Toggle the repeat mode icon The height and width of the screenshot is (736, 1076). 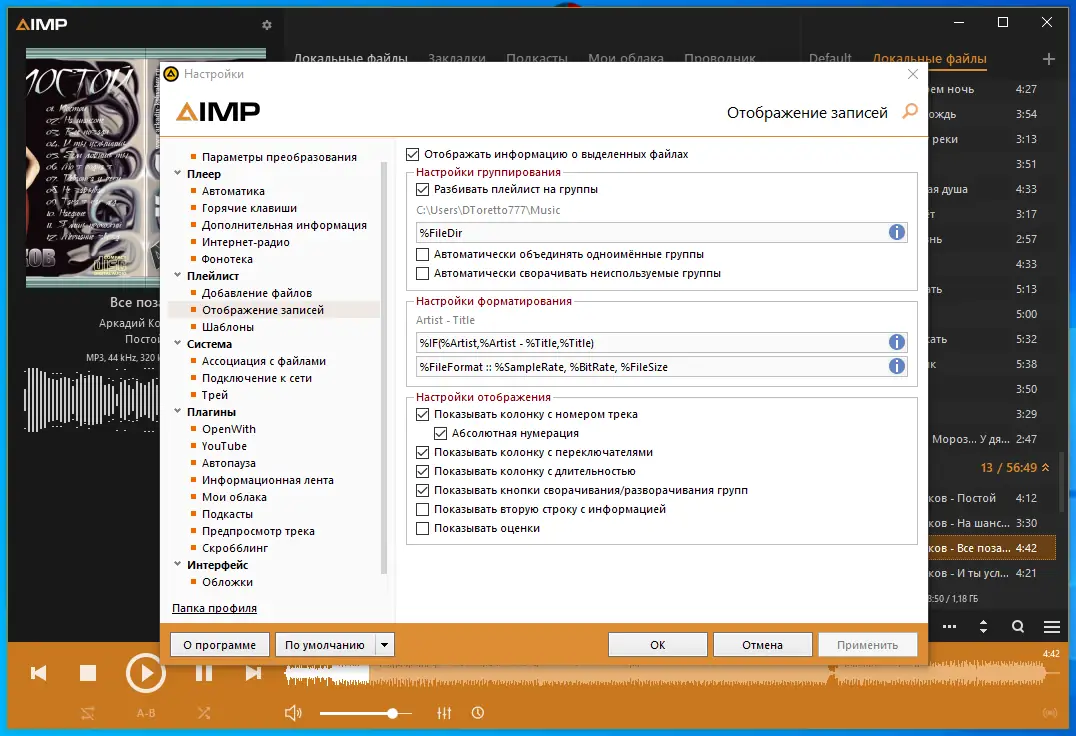87,713
